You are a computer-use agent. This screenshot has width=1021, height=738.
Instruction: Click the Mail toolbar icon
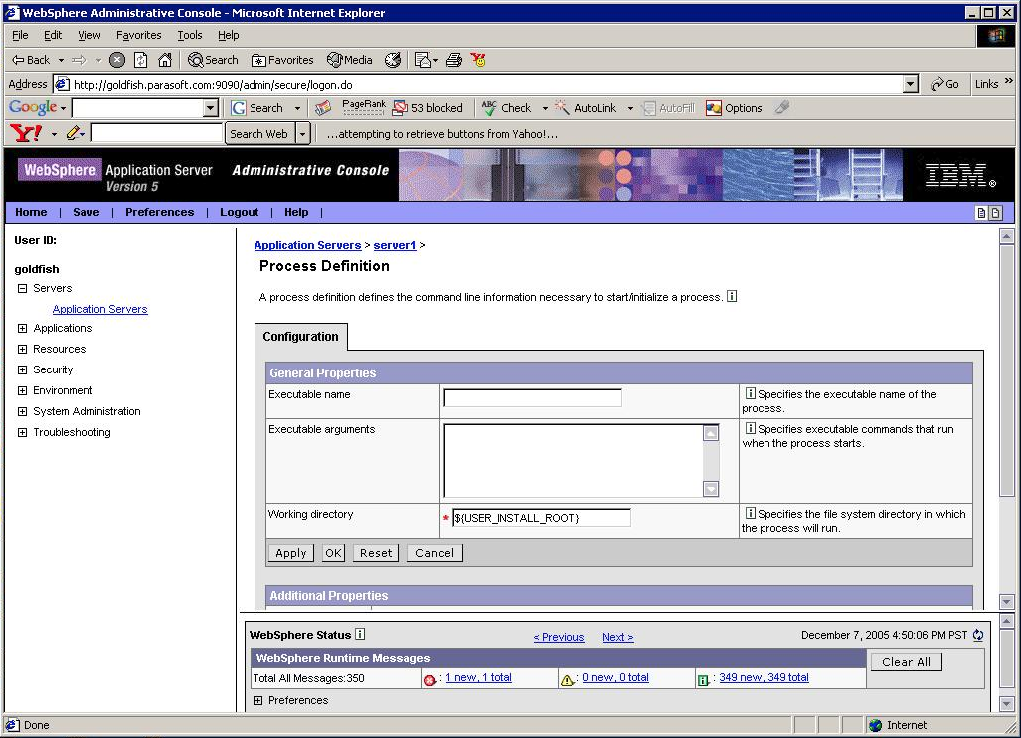point(423,60)
